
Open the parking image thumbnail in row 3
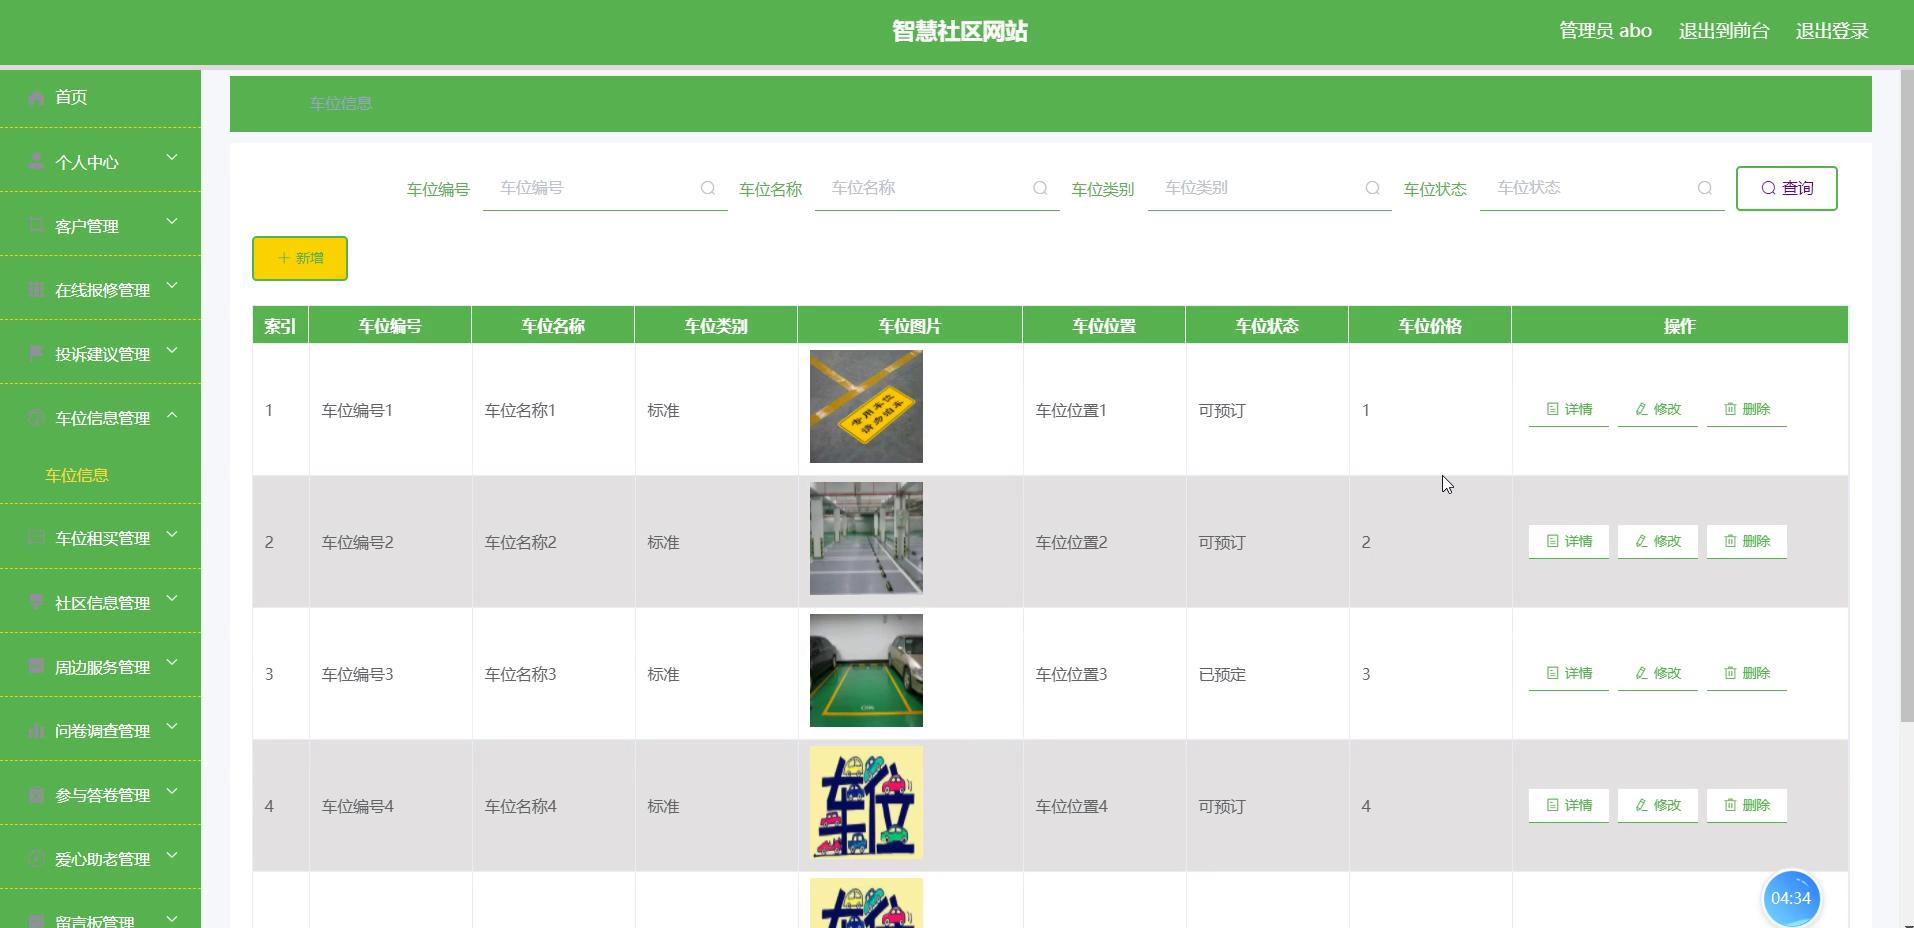[x=866, y=670]
